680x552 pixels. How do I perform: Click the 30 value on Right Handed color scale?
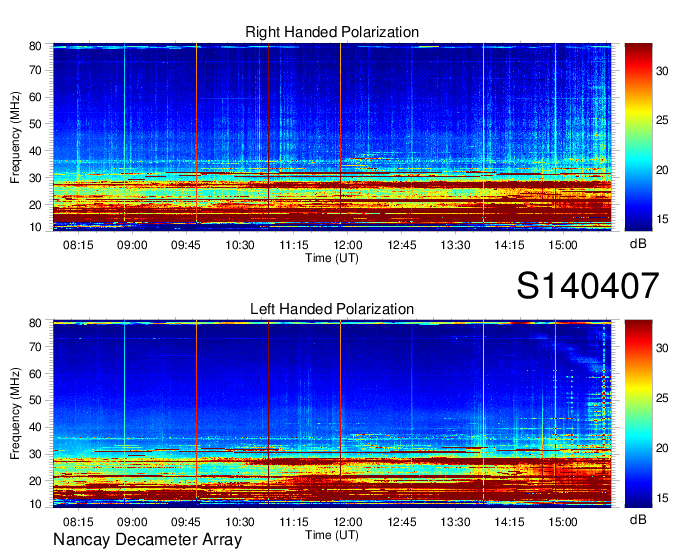click(662, 71)
